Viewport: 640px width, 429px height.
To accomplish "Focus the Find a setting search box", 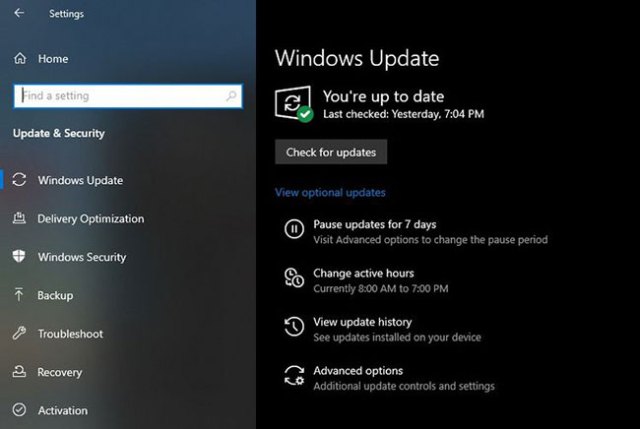I will click(128, 96).
